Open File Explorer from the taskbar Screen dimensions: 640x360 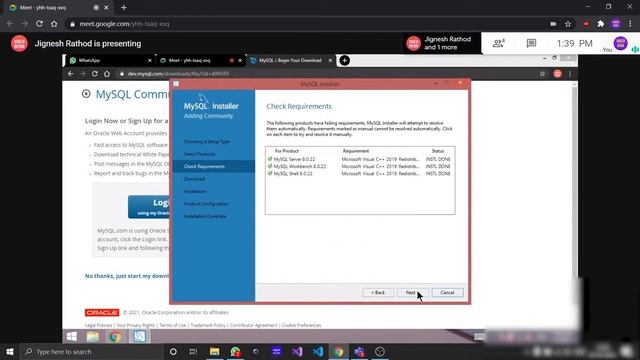(x=214, y=351)
